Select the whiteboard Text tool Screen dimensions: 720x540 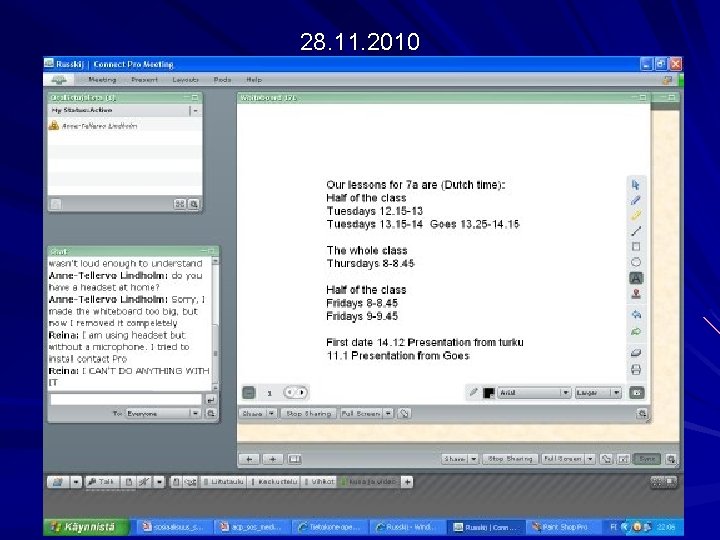tap(636, 278)
